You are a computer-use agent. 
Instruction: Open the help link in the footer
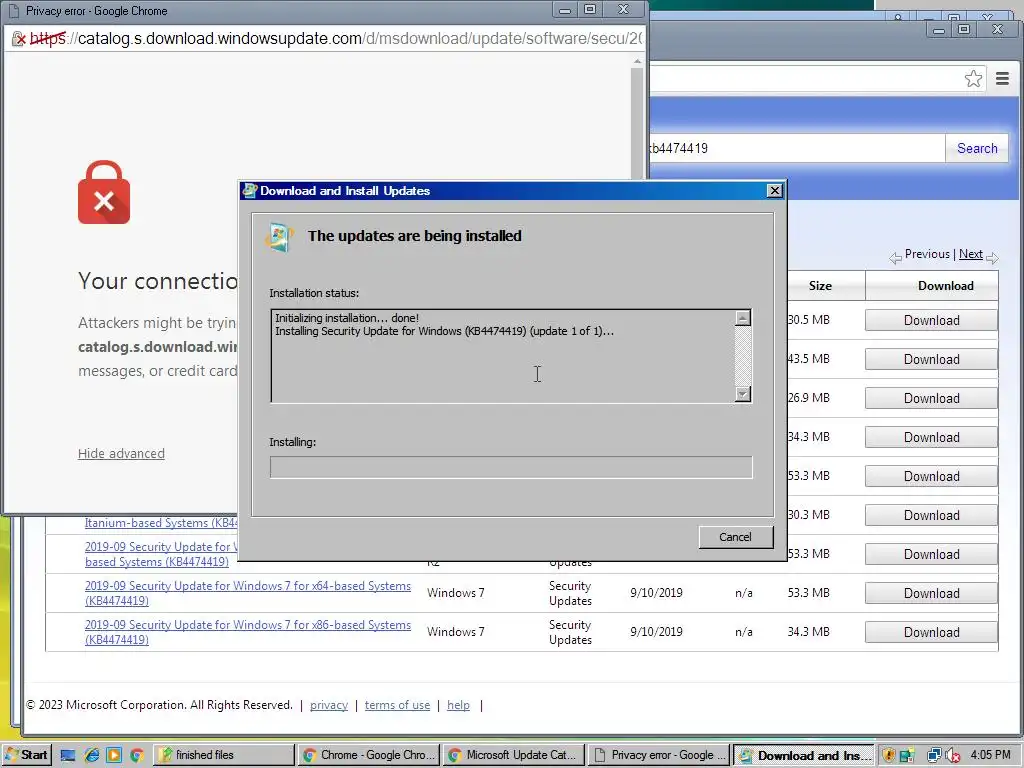tap(458, 705)
